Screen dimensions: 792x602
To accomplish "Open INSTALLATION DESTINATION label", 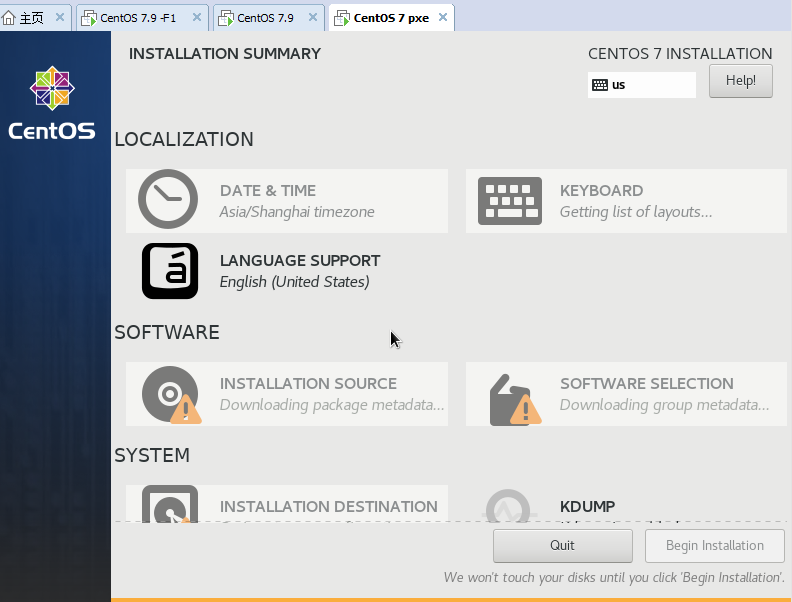I will 328,507.
